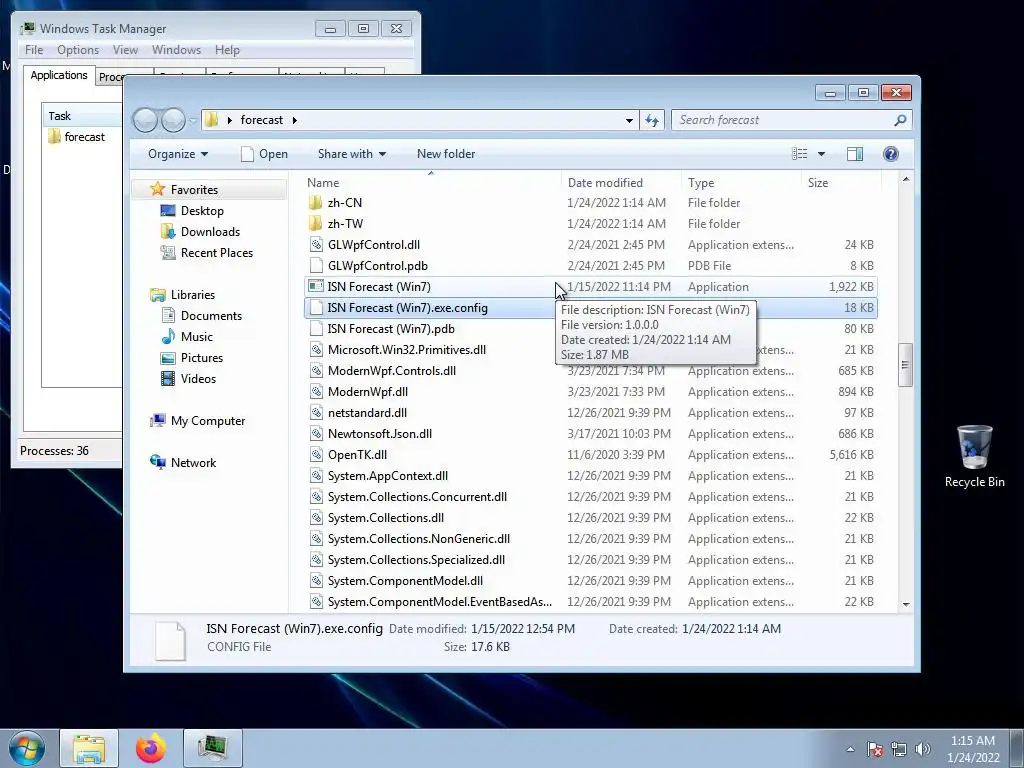Toggle the preview pane icon
The height and width of the screenshot is (768, 1024).
click(855, 154)
